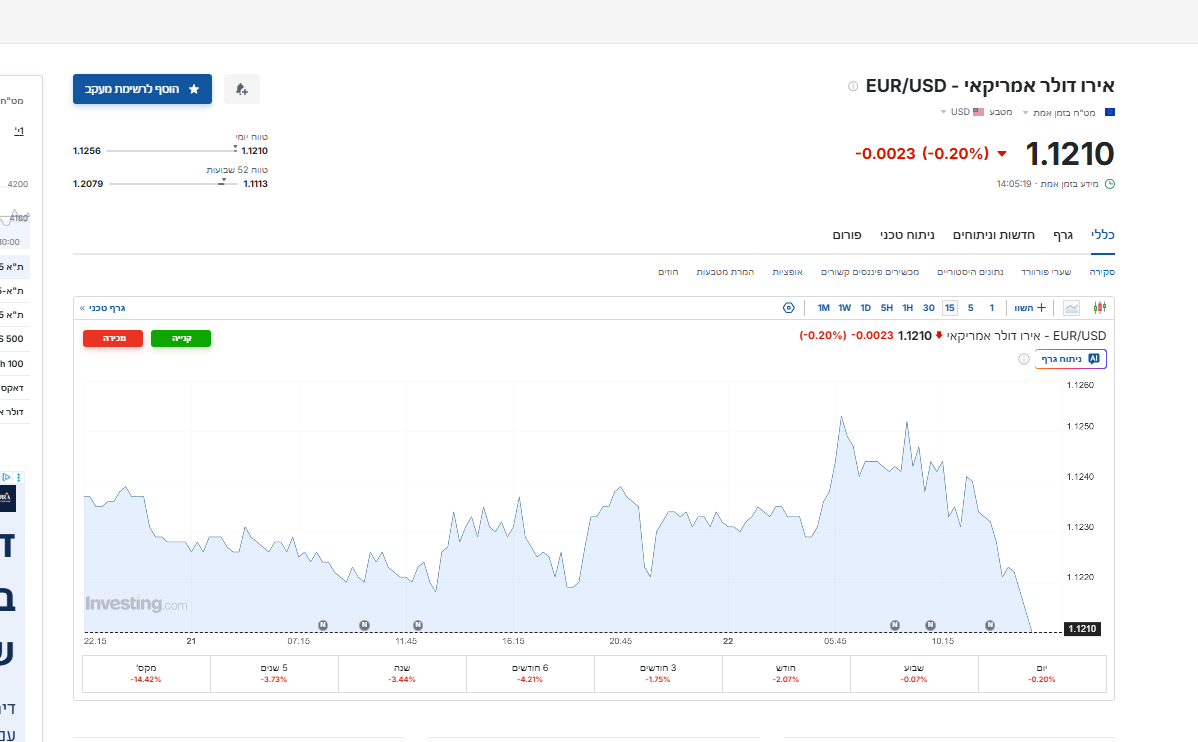1198x742 pixels.
Task: Select the 5-minute chart interval
Action: coord(970,308)
